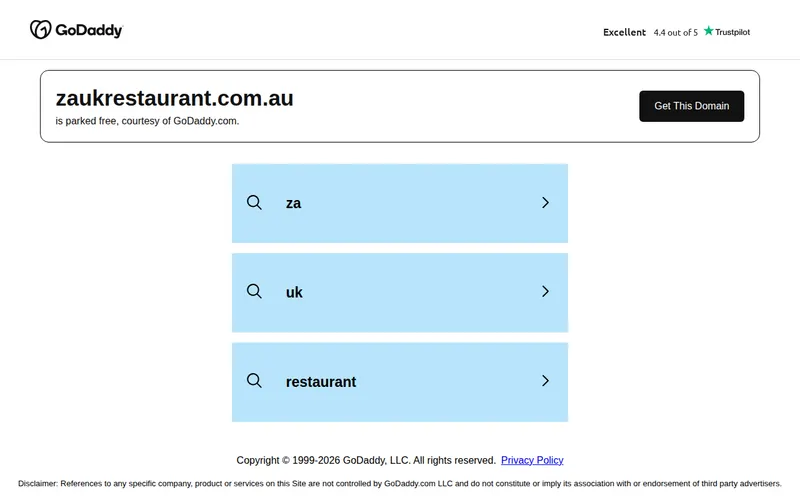800x500 pixels.
Task: Select the zaukrestaurant.com.au domain heading
Action: point(174,98)
